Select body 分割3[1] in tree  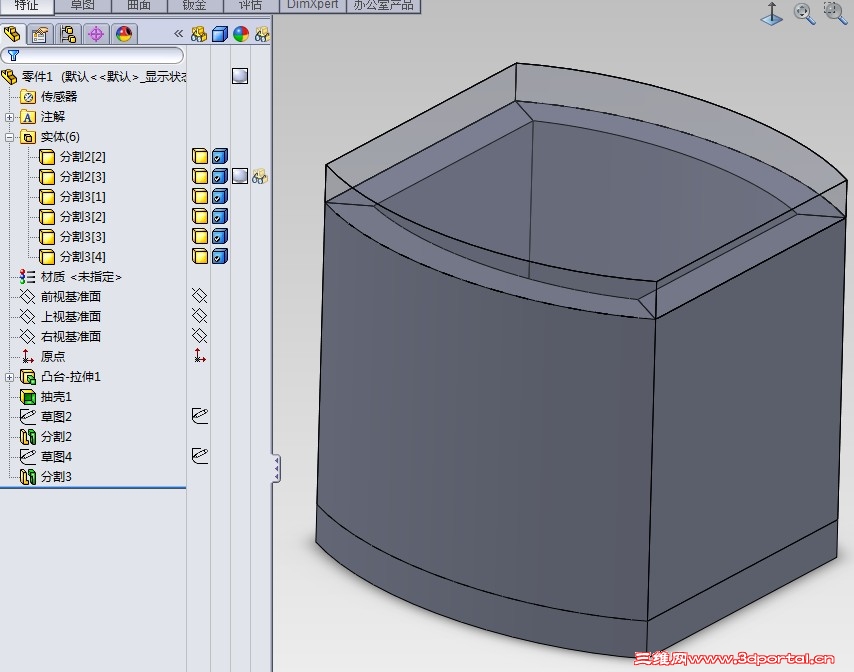coord(72,197)
